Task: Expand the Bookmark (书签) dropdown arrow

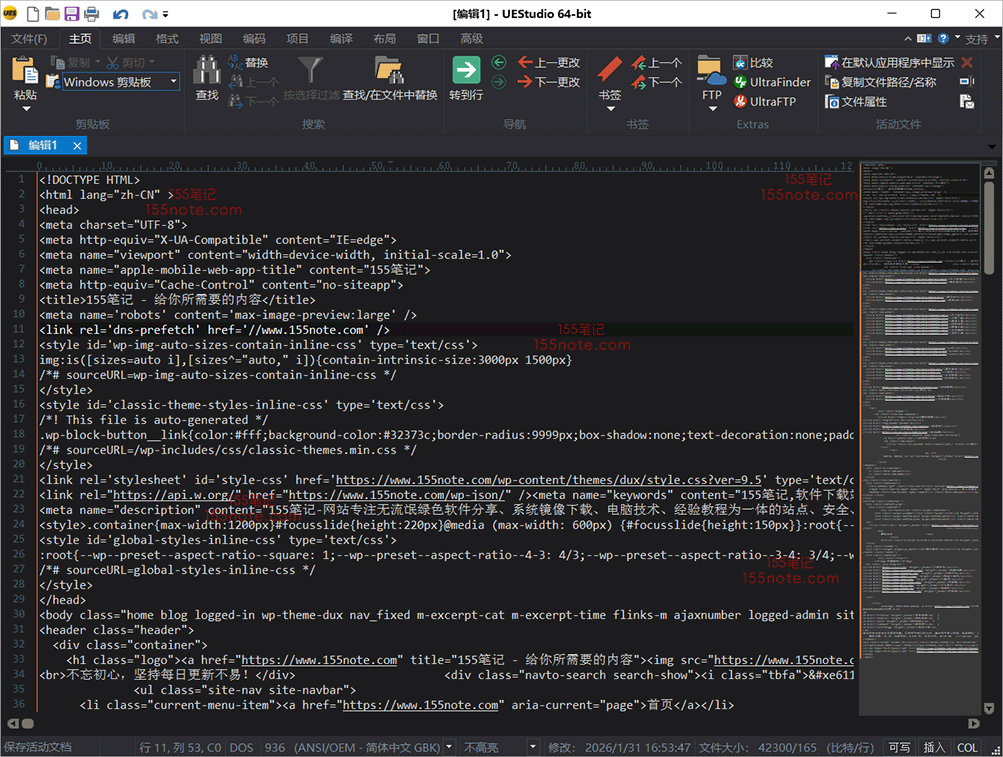Action: pyautogui.click(x=610, y=108)
